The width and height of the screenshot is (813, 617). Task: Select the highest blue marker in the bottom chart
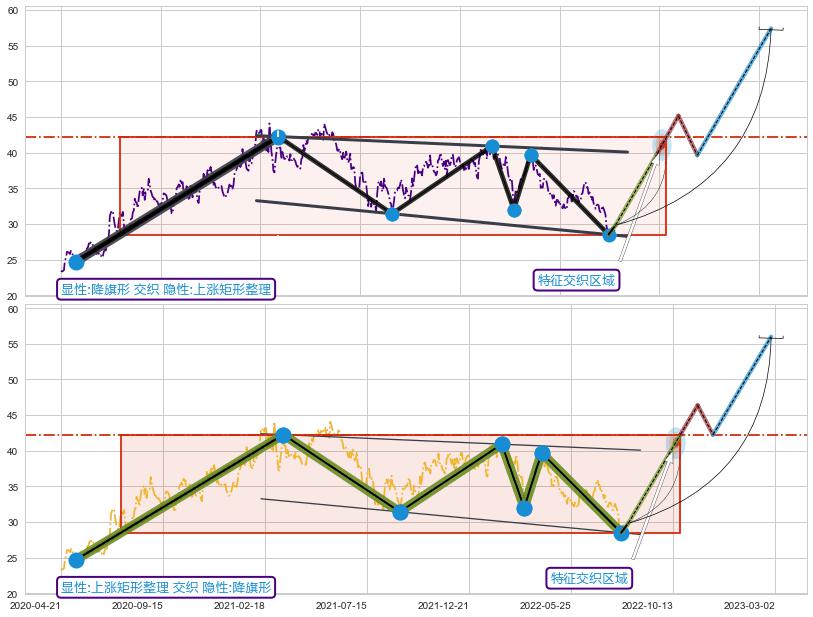tap(283, 435)
